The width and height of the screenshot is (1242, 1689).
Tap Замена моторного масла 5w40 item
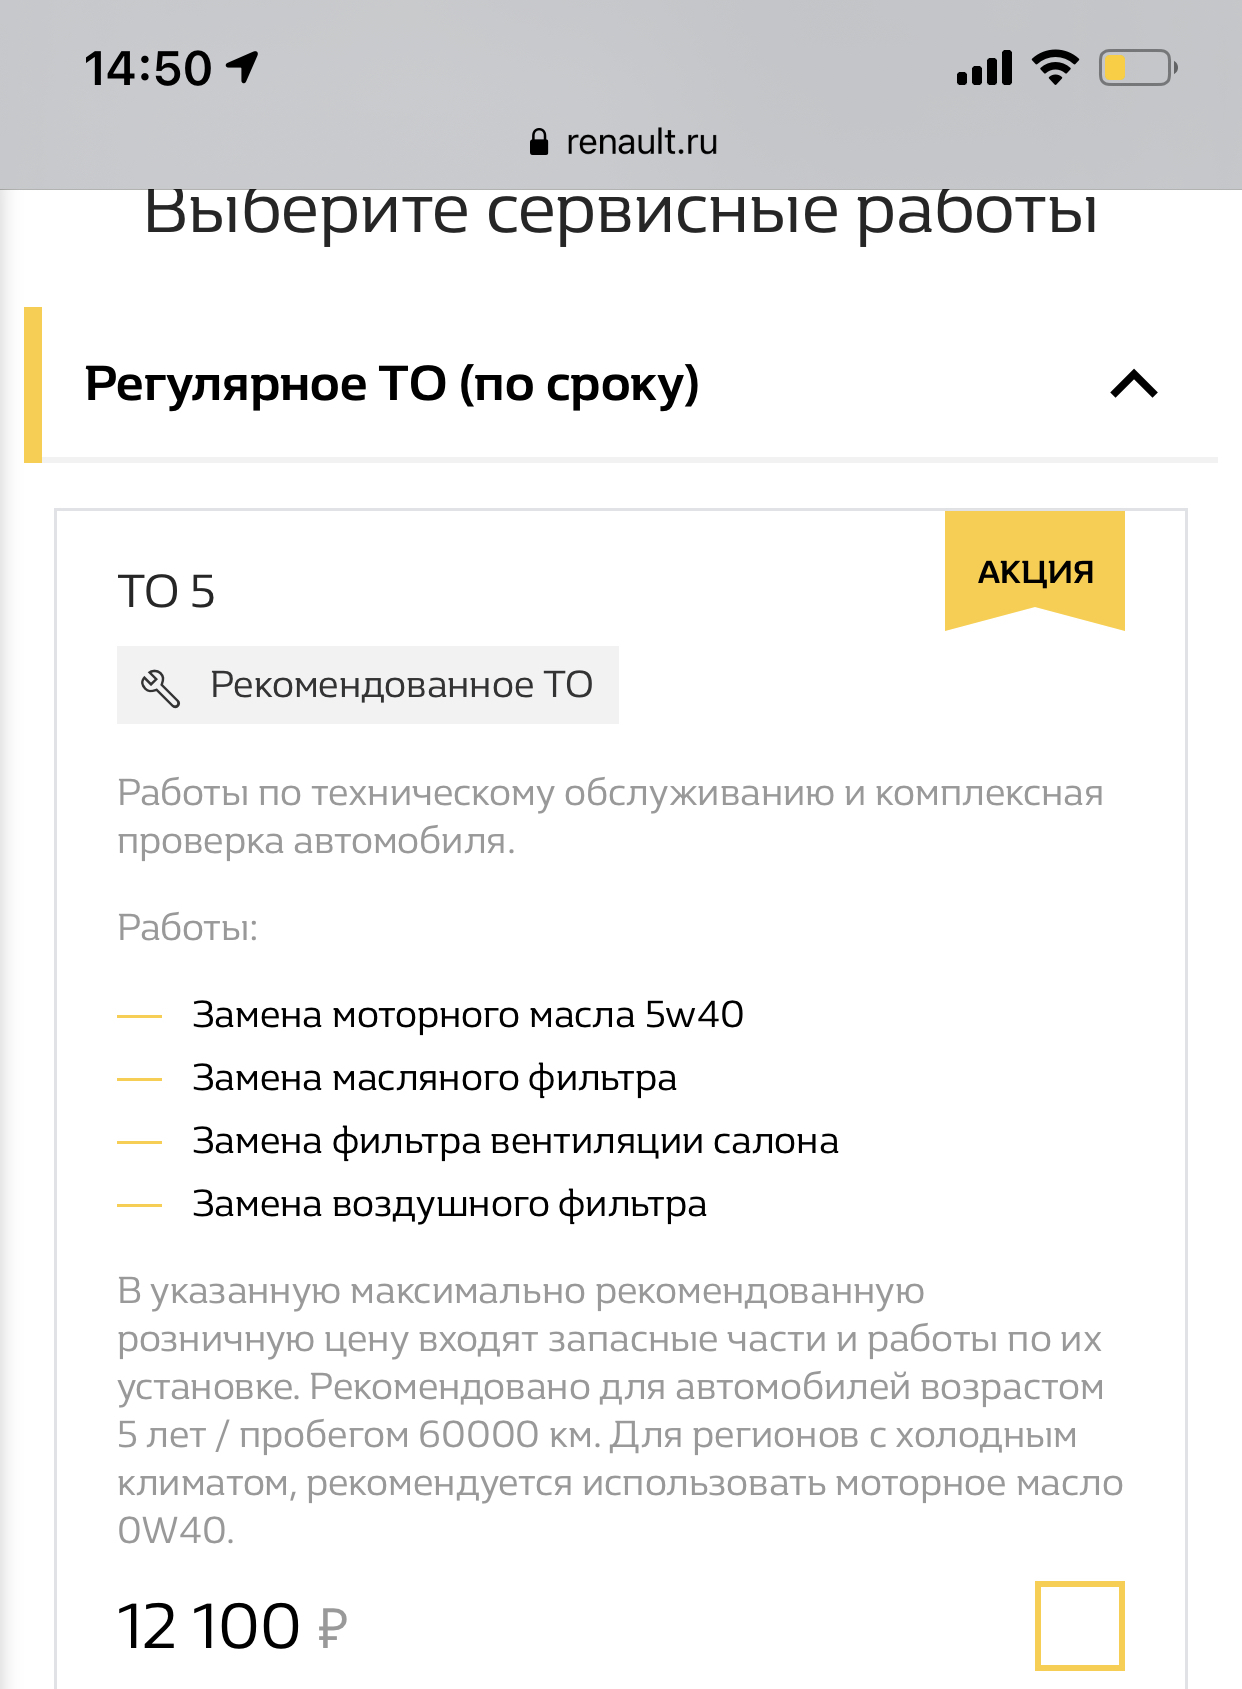click(468, 1015)
